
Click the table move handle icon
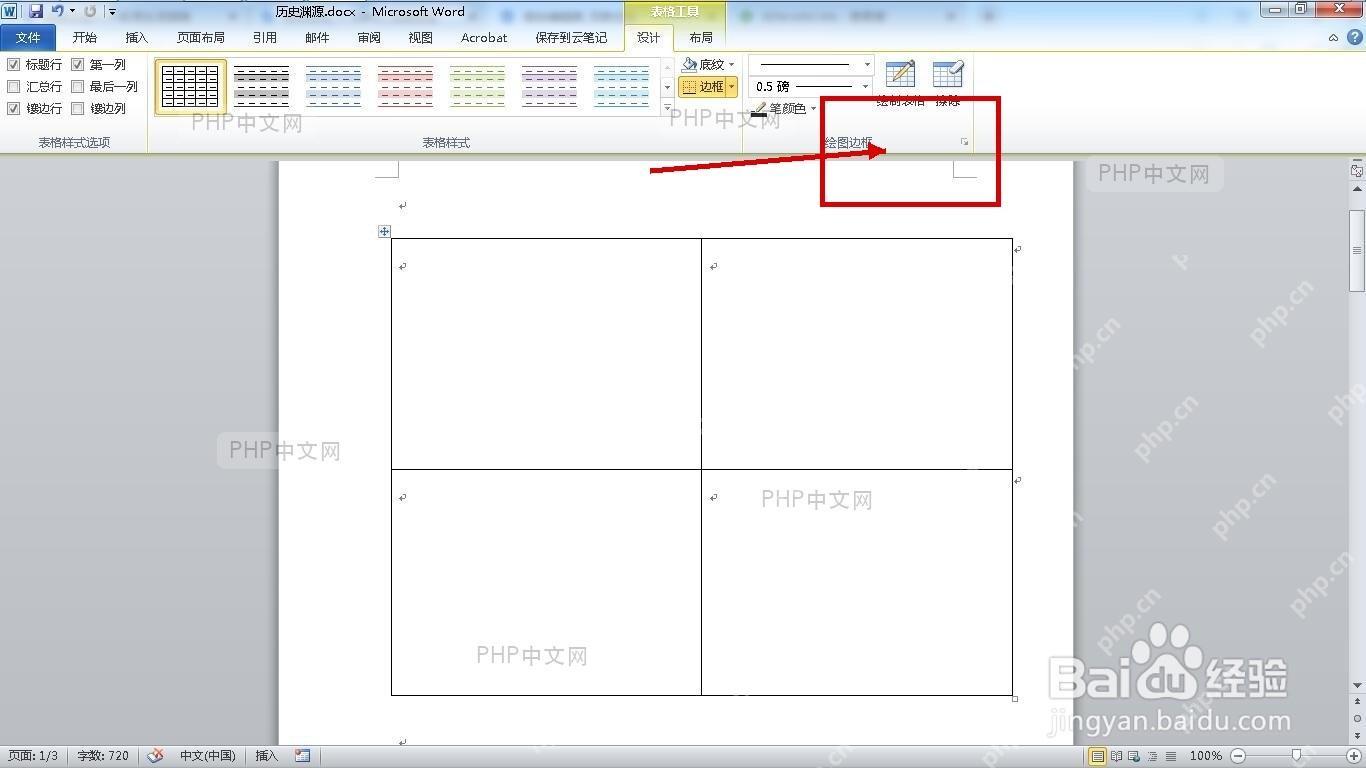coord(384,232)
